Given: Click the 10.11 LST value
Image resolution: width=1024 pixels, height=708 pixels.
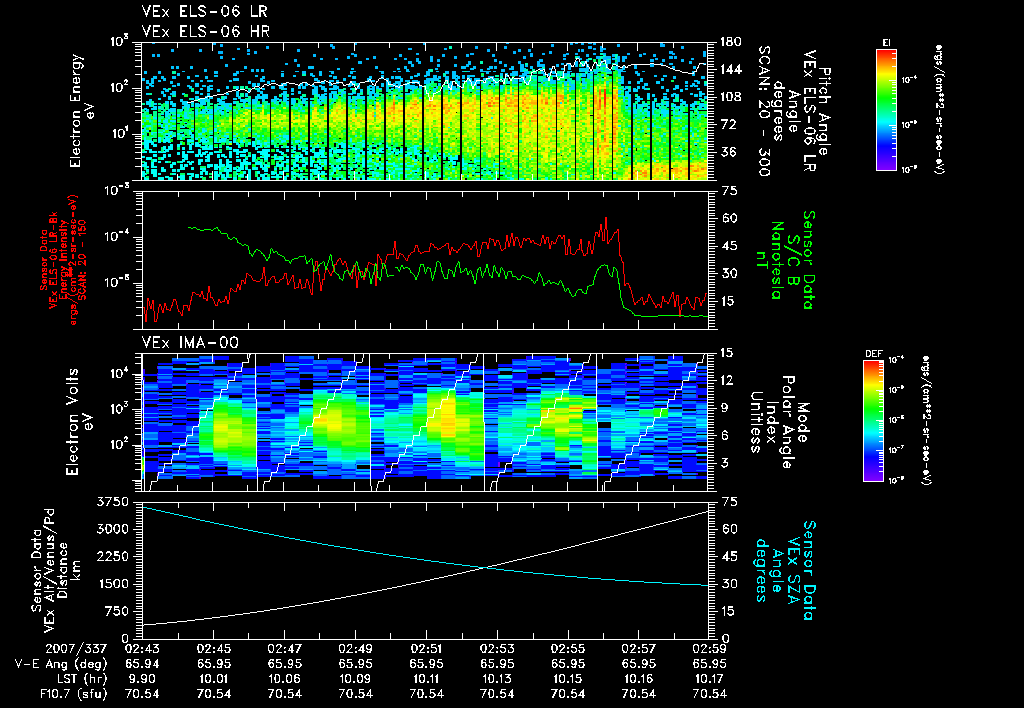Looking at the screenshot, I should 426,679.
